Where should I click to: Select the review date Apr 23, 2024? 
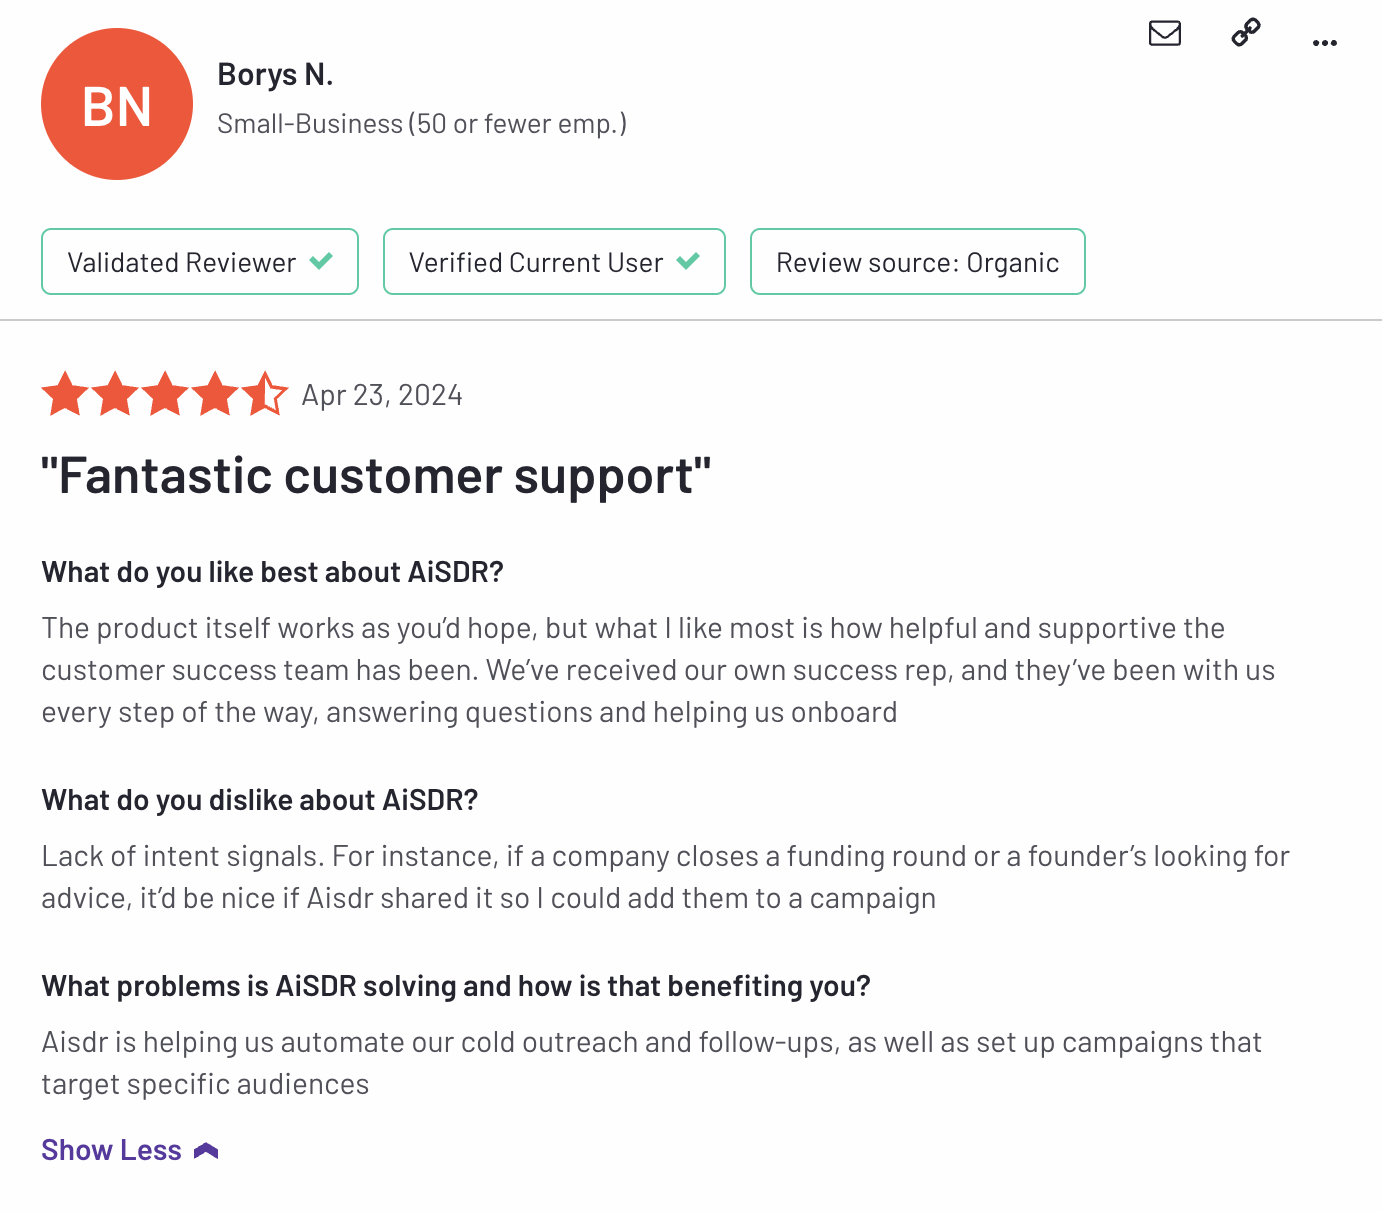pos(382,394)
